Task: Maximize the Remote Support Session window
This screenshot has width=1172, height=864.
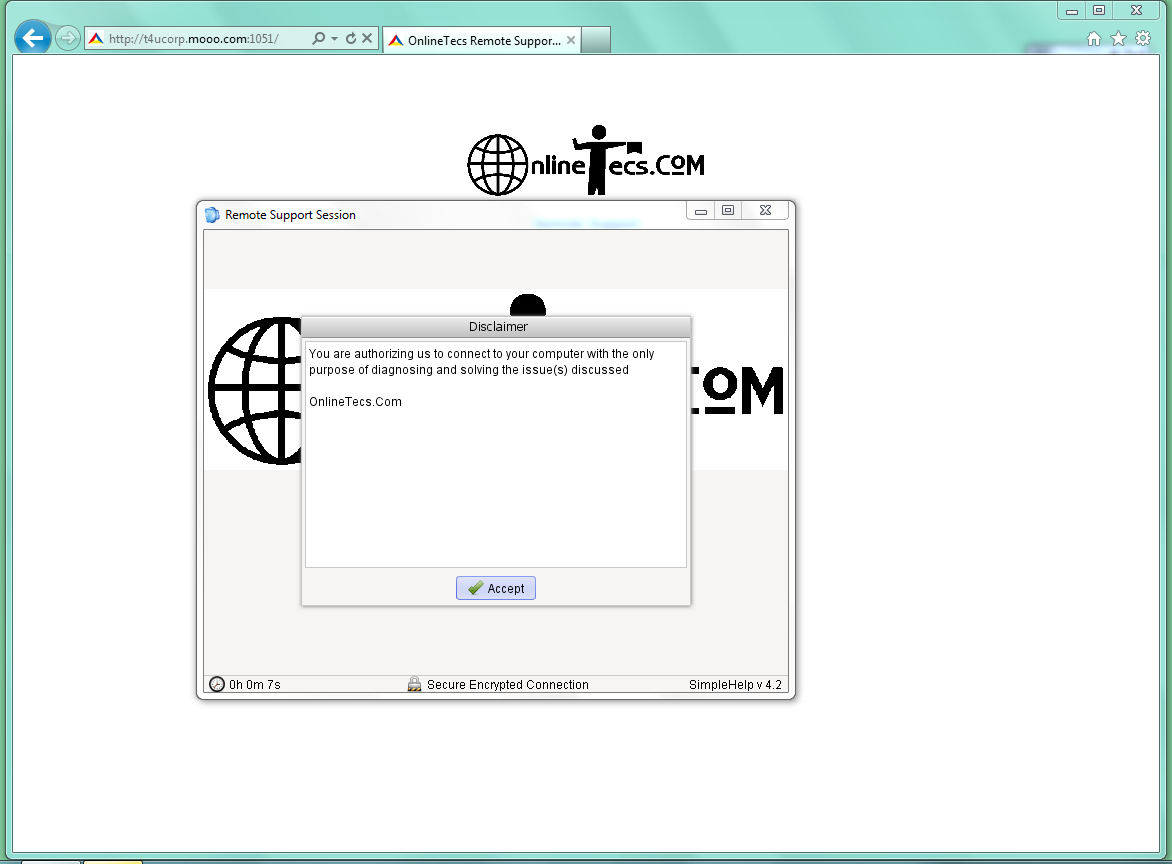Action: coord(727,211)
